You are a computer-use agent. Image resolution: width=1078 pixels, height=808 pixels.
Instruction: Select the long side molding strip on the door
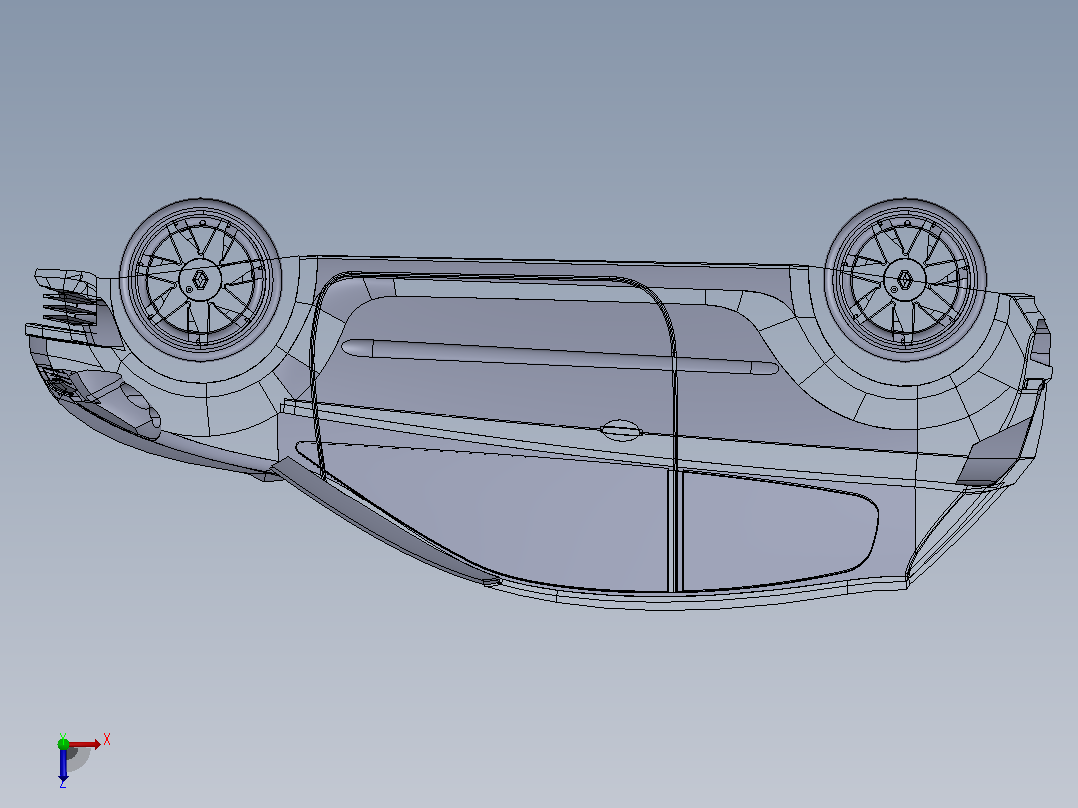point(560,356)
